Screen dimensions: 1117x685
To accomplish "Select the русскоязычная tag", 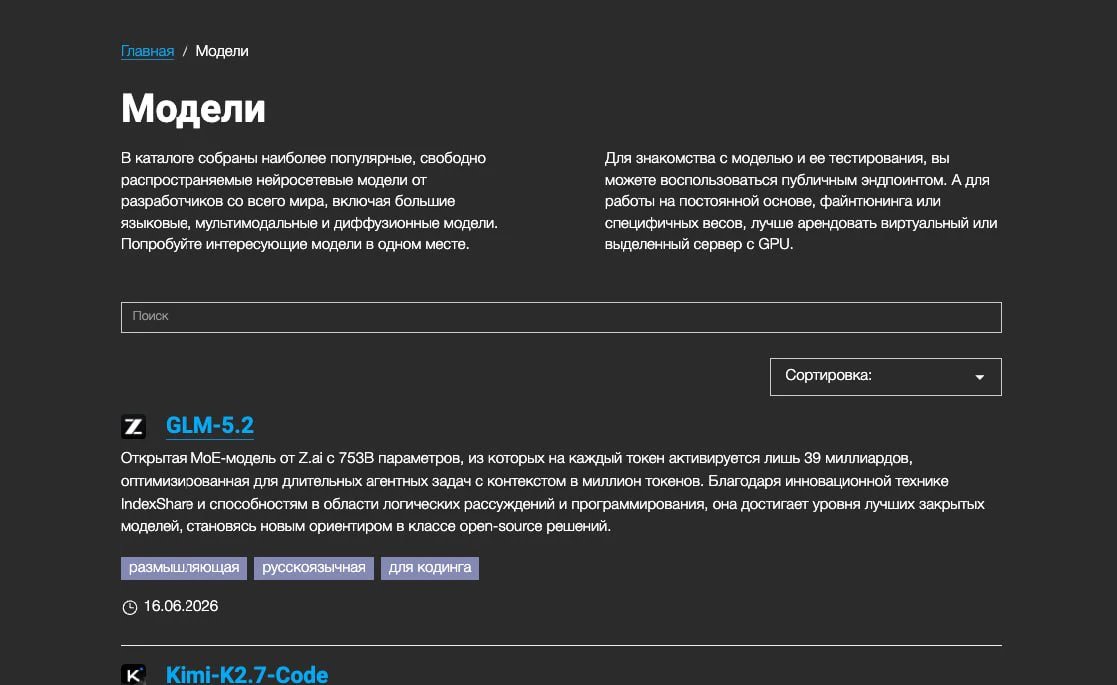I will (x=313, y=568).
